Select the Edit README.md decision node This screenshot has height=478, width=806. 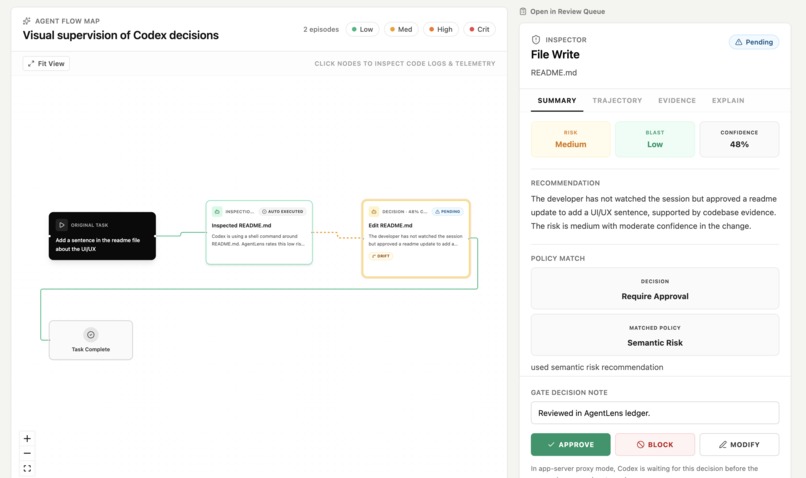(416, 239)
